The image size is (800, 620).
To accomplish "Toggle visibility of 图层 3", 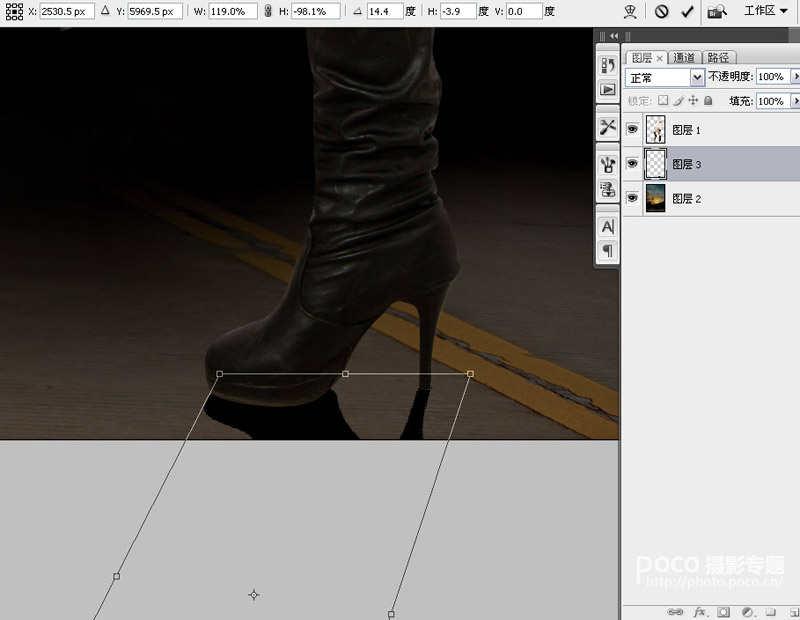I will (x=632, y=164).
